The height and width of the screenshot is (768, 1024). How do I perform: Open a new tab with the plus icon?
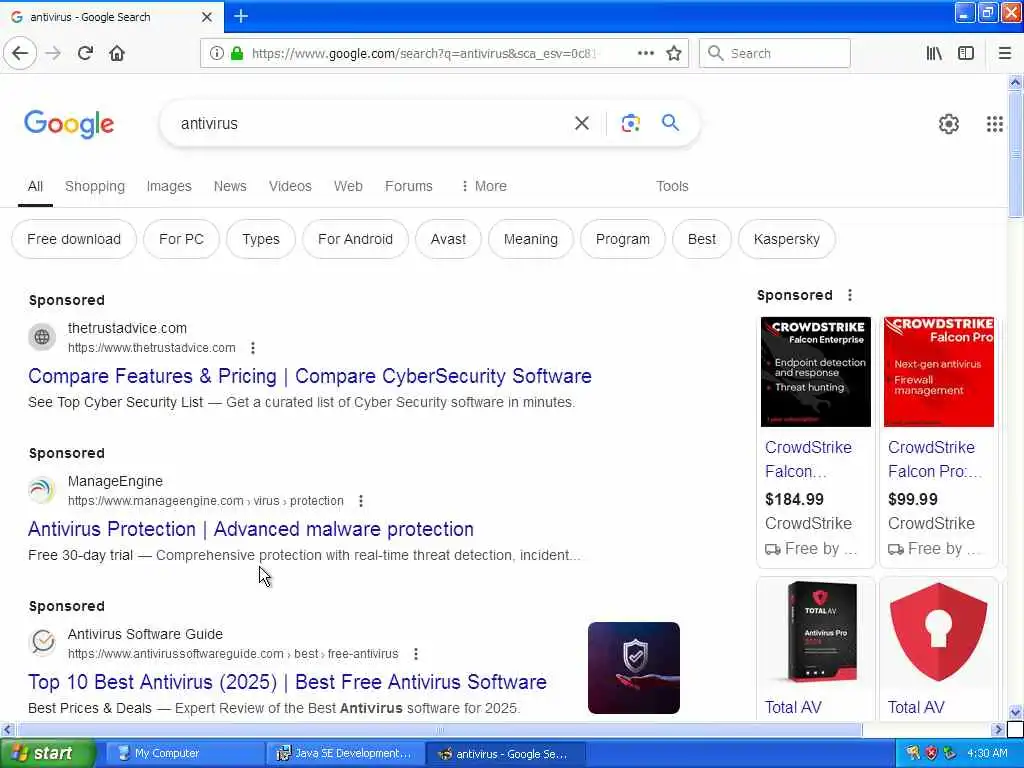pyautogui.click(x=241, y=16)
